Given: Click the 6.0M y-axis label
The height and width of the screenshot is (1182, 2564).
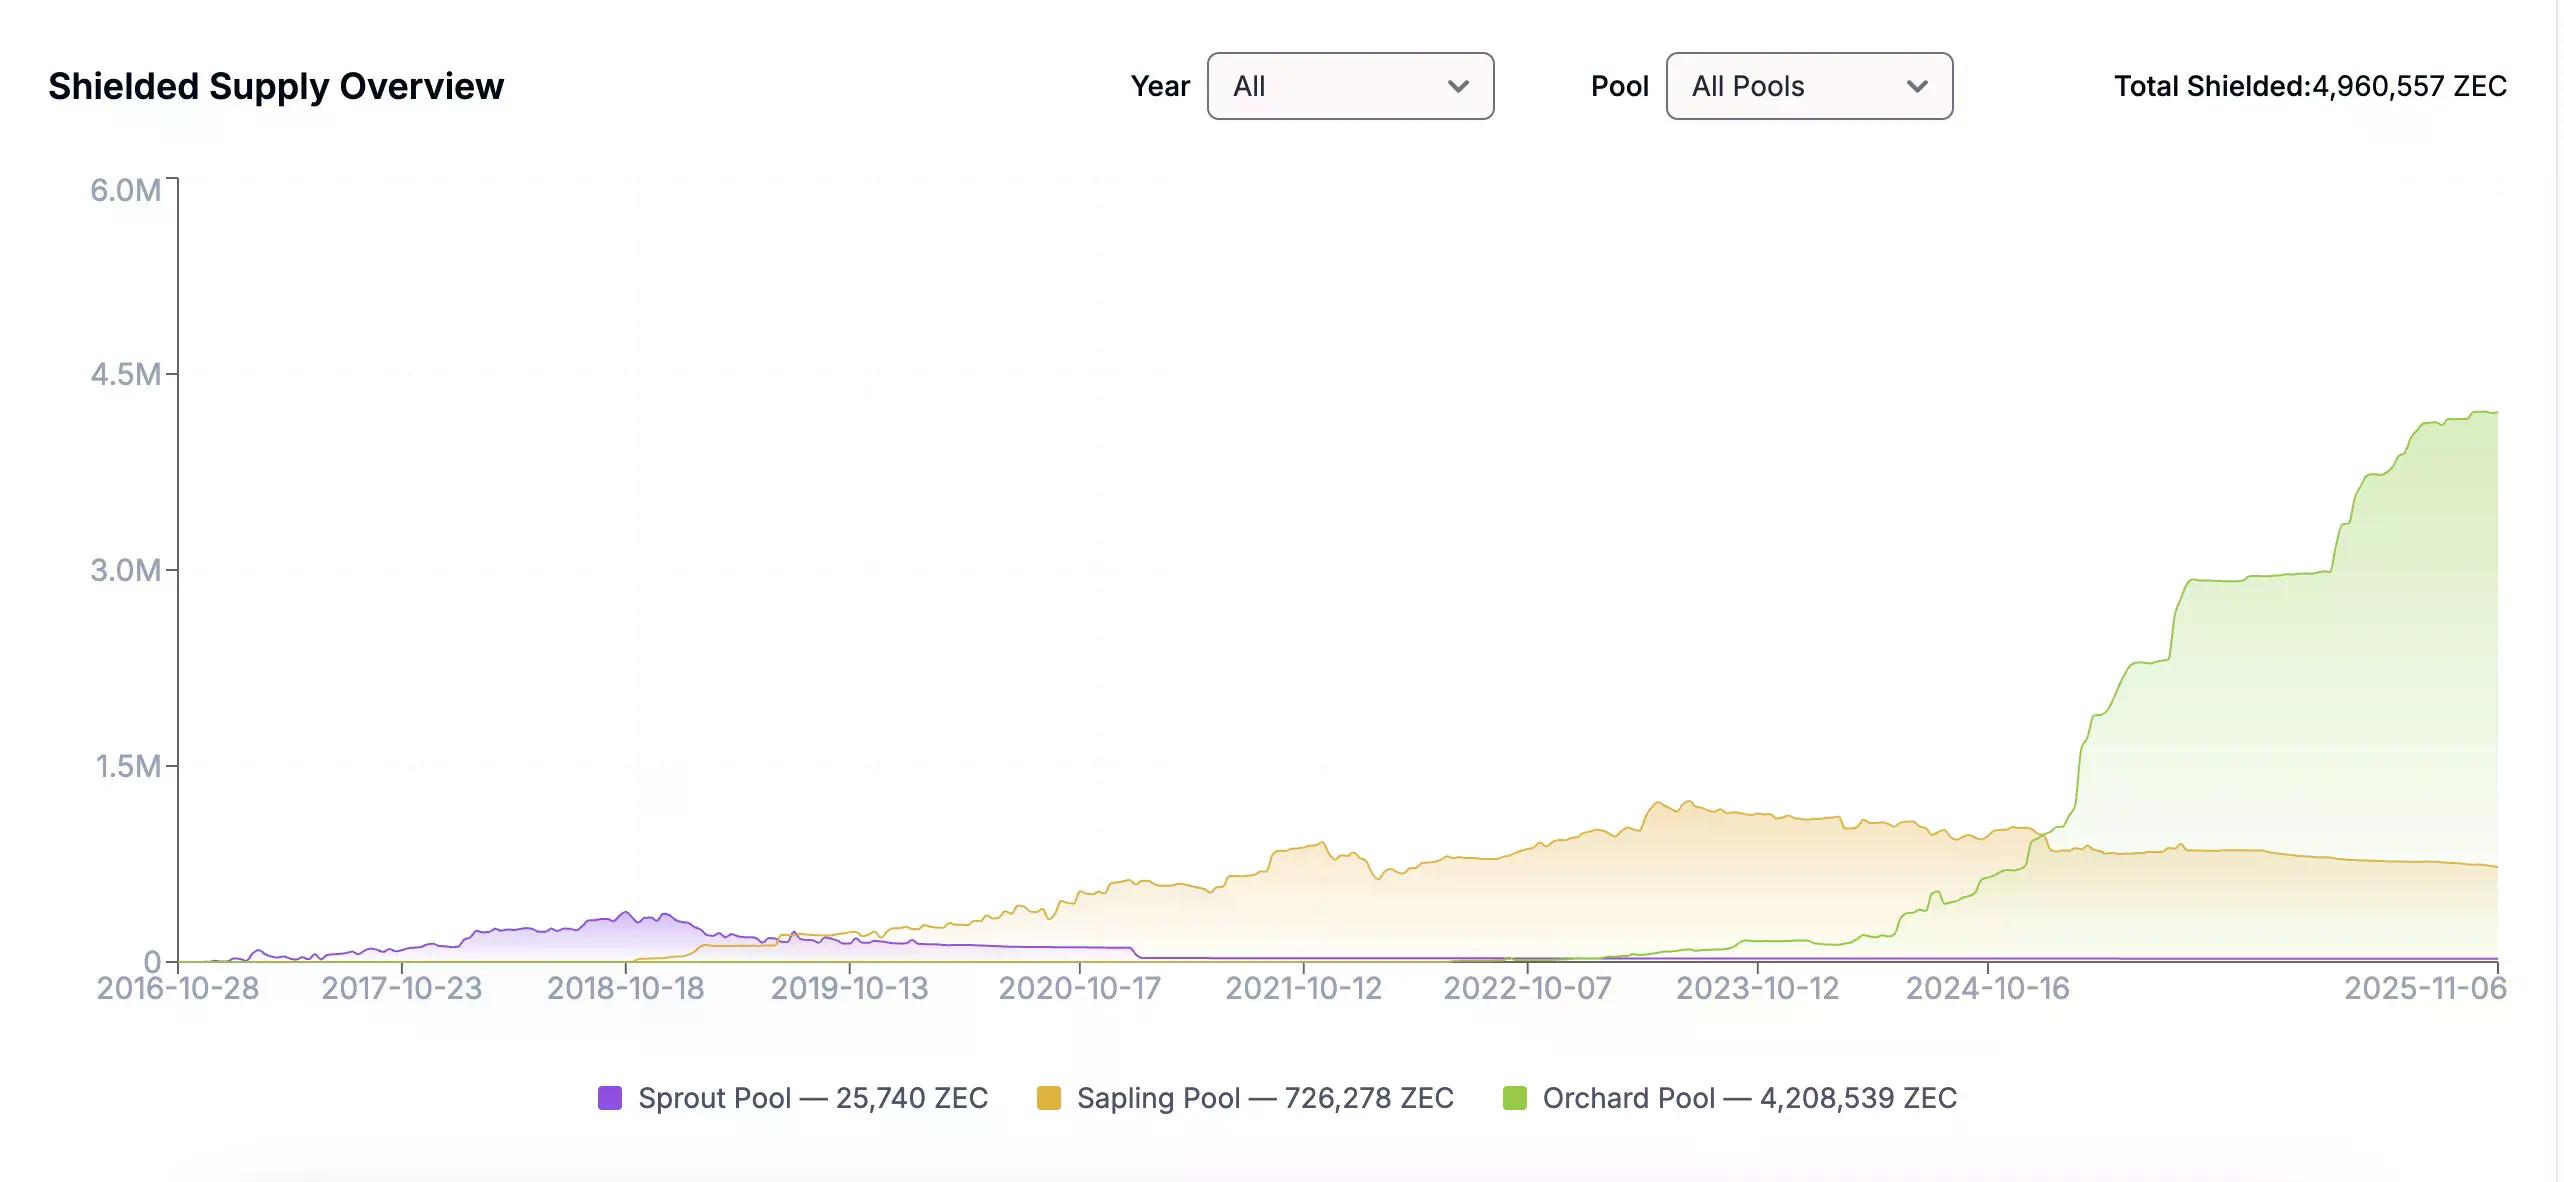Looking at the screenshot, I should coord(125,190).
